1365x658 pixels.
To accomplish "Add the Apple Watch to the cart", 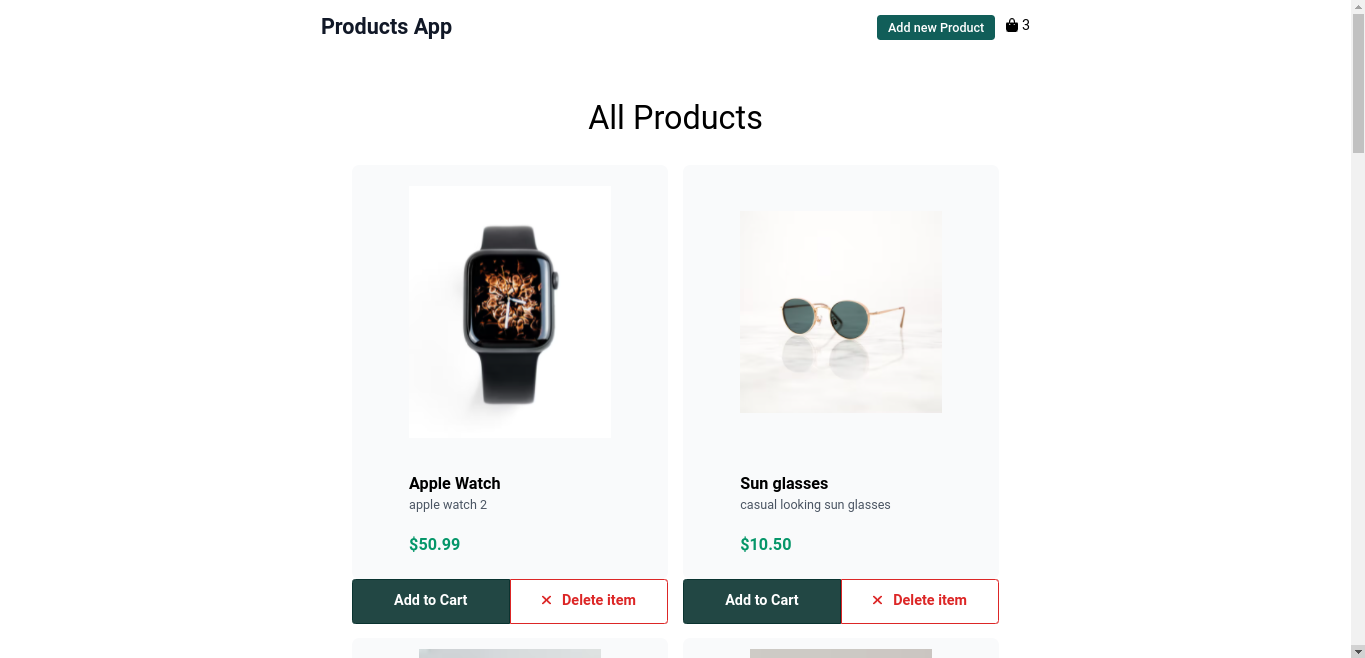I will click(431, 600).
